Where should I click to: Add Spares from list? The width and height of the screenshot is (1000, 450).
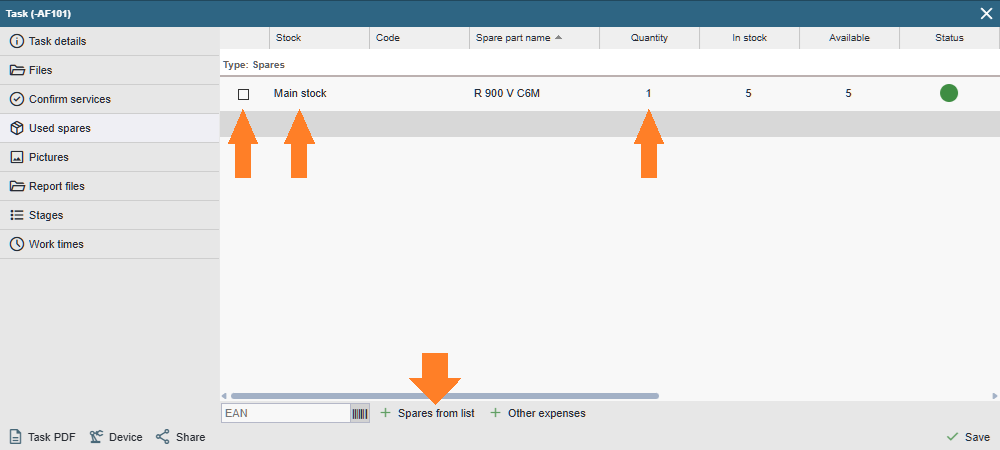pyautogui.click(x=428, y=413)
